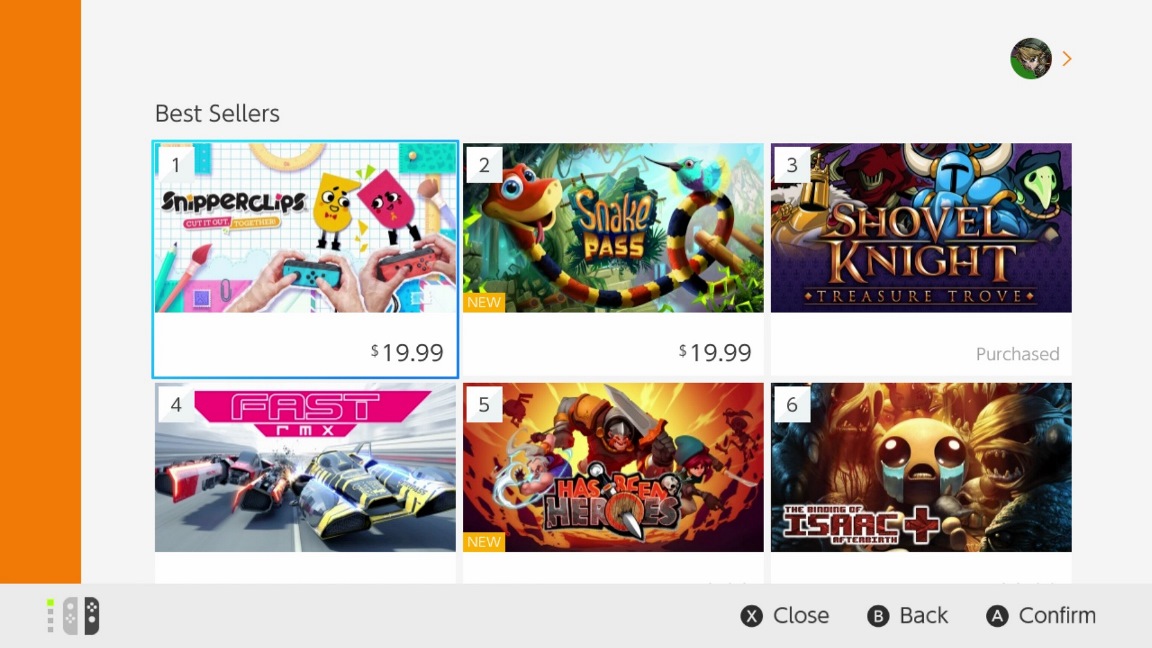Image resolution: width=1152 pixels, height=648 pixels.
Task: Open Snake Pass game thumbnail
Action: click(613, 228)
